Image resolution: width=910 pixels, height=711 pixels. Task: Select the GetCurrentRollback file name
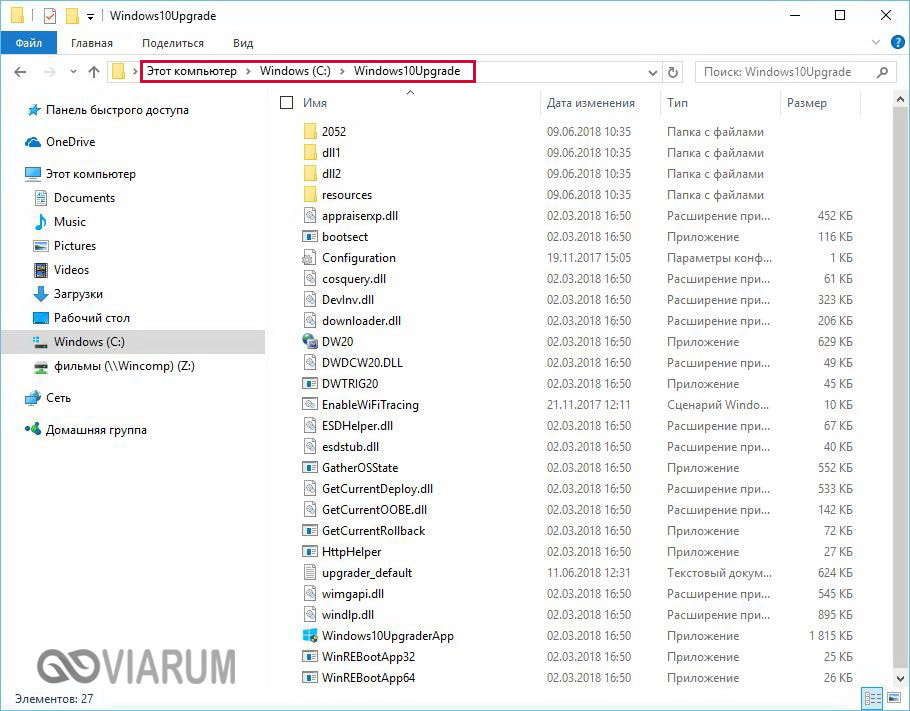click(x=374, y=530)
